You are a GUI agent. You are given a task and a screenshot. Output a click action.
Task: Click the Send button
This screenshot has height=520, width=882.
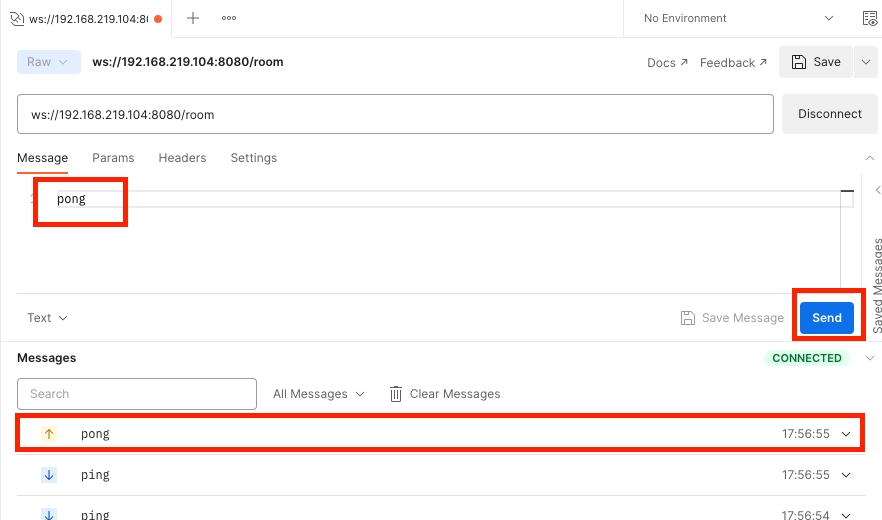827,318
